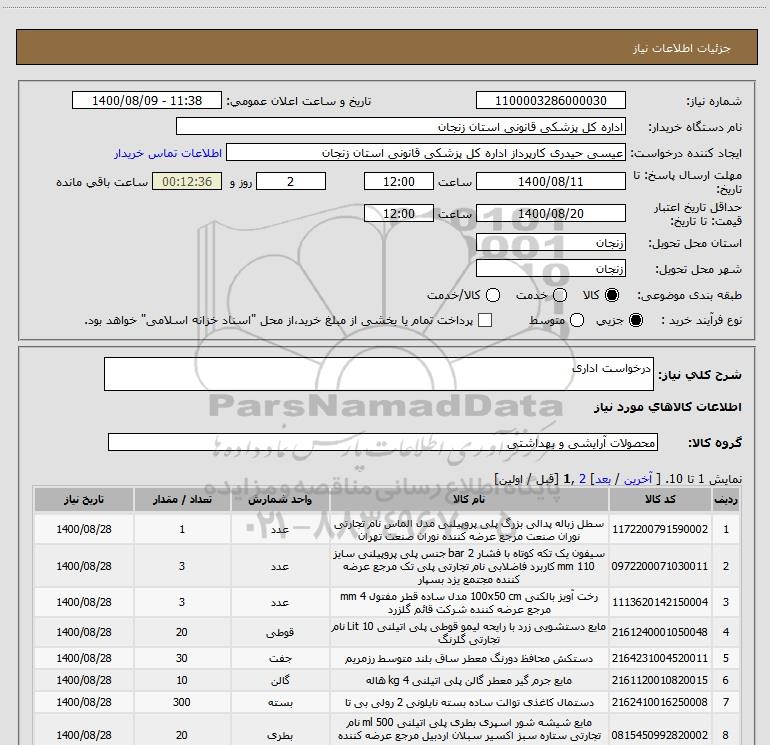Click the مایع جرم گیر معطر item name
The width and height of the screenshot is (770, 745).
(x=469, y=681)
